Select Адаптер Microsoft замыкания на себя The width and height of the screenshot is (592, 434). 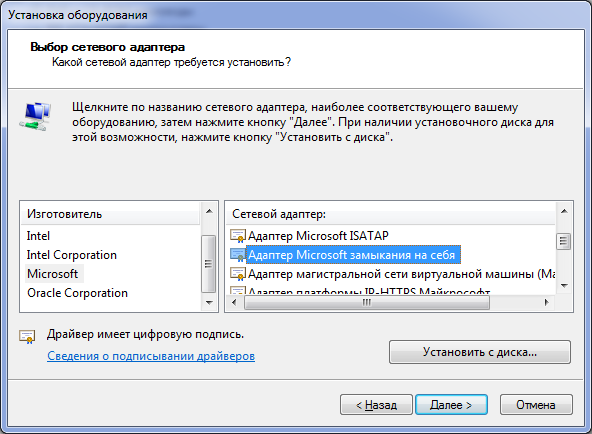point(352,255)
